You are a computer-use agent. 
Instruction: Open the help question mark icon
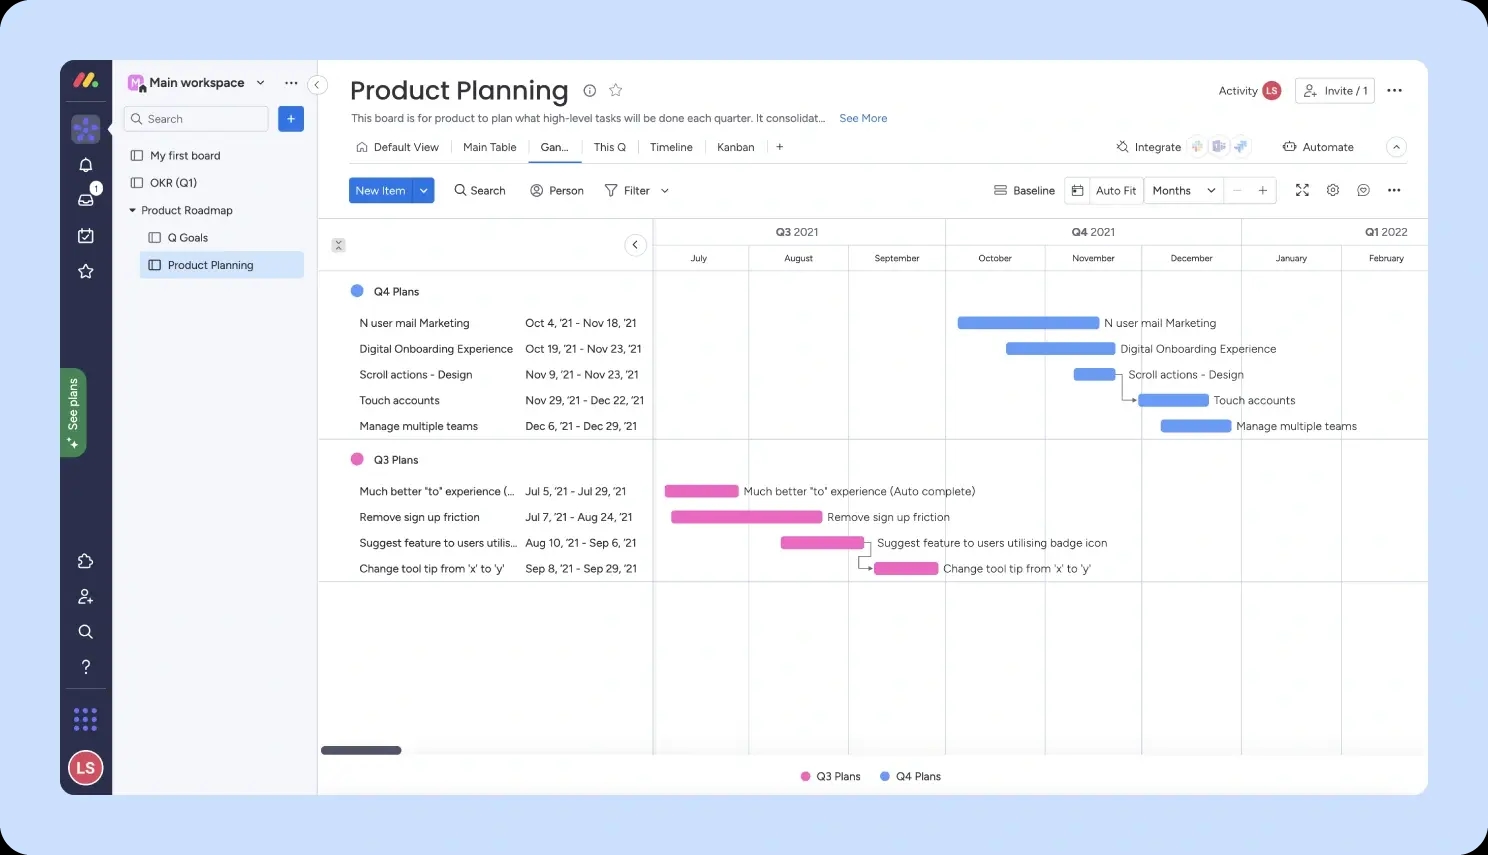point(86,667)
